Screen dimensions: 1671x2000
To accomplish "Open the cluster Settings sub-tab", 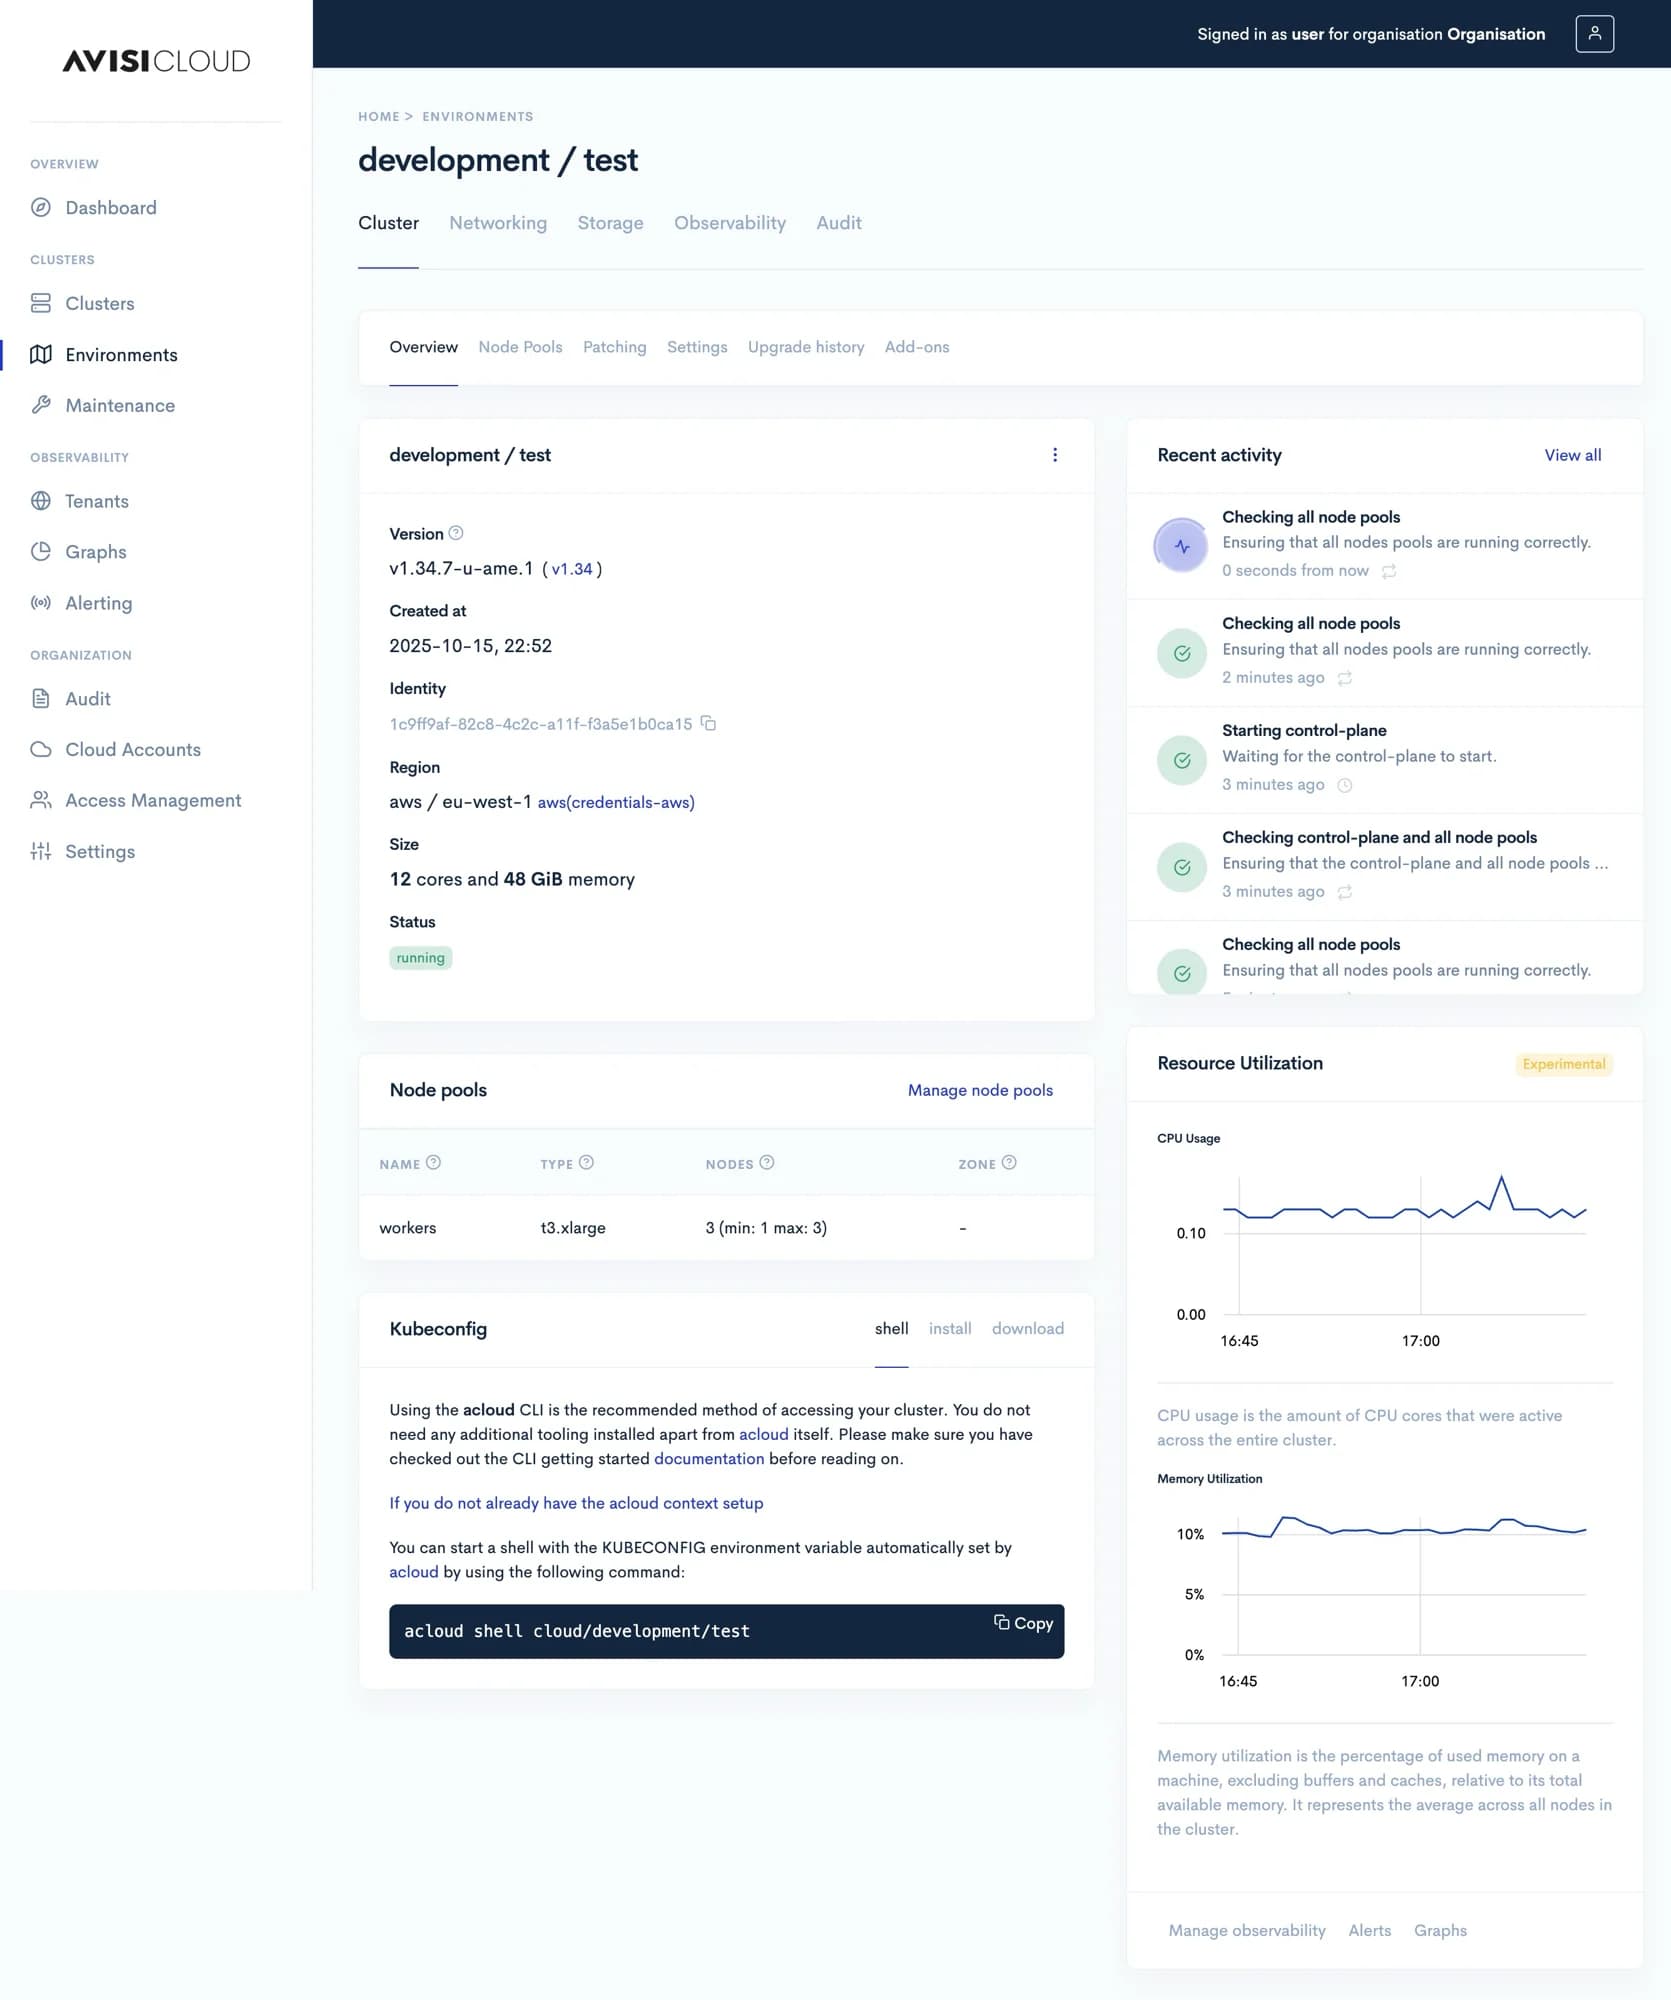I will 697,347.
